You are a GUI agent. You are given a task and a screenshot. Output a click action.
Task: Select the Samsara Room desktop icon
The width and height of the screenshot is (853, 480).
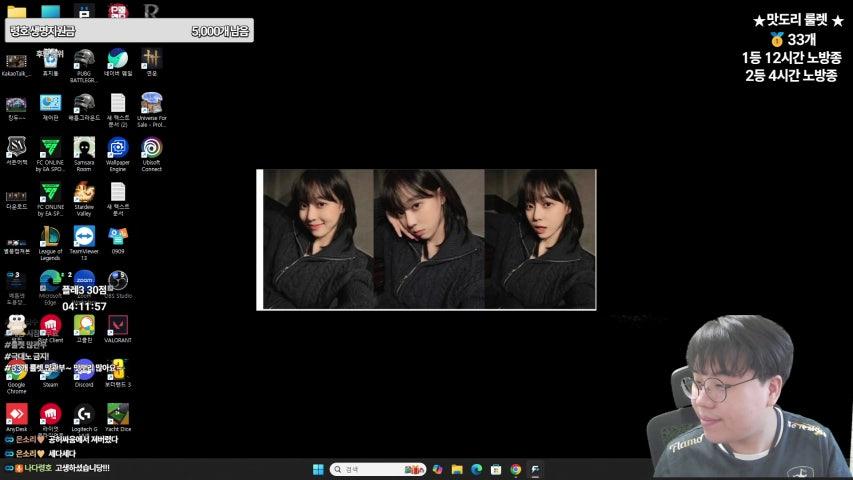(x=84, y=148)
